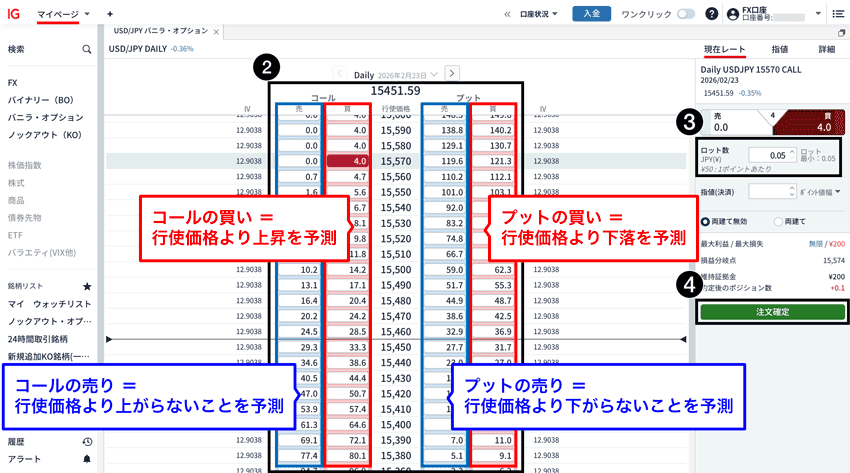Click call buy 33.3 at strike 15,450
Viewport: 850px width, 473px height.
[347, 347]
